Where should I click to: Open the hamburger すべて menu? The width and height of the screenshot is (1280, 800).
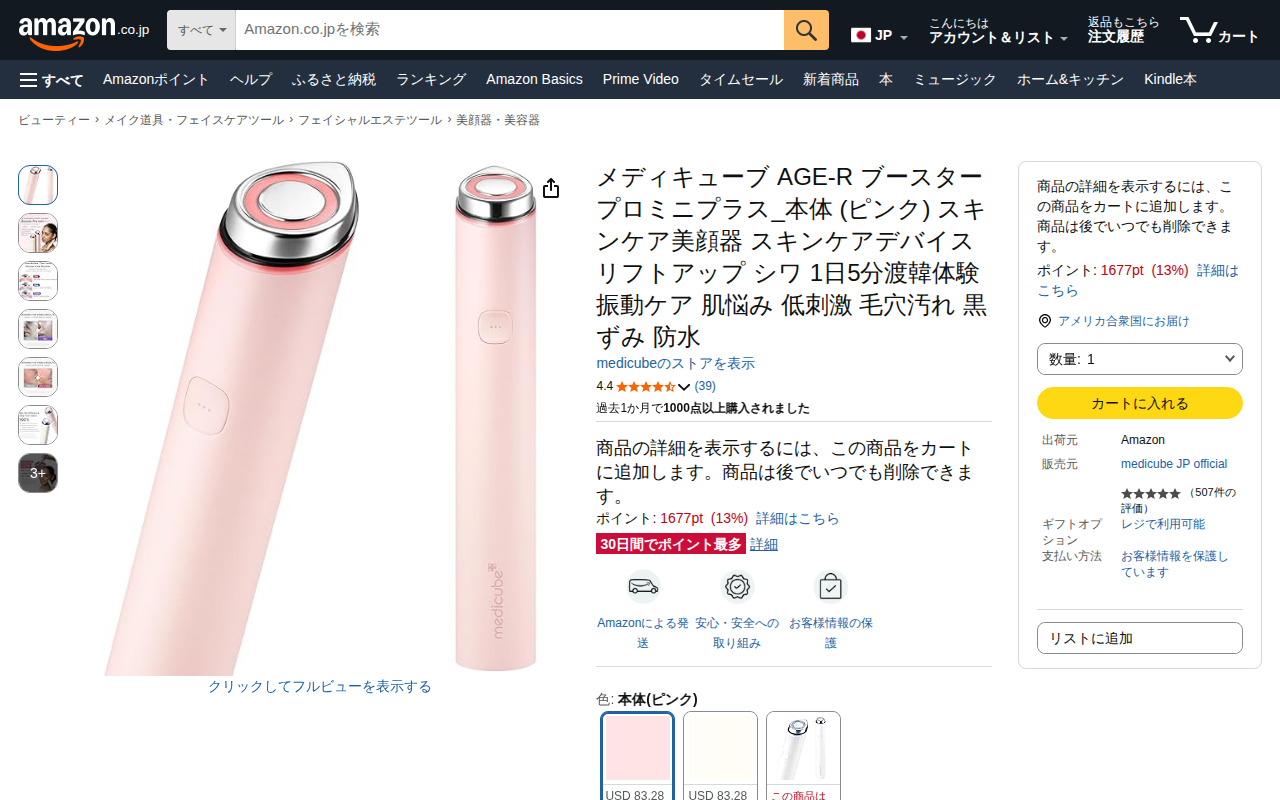[x=52, y=80]
